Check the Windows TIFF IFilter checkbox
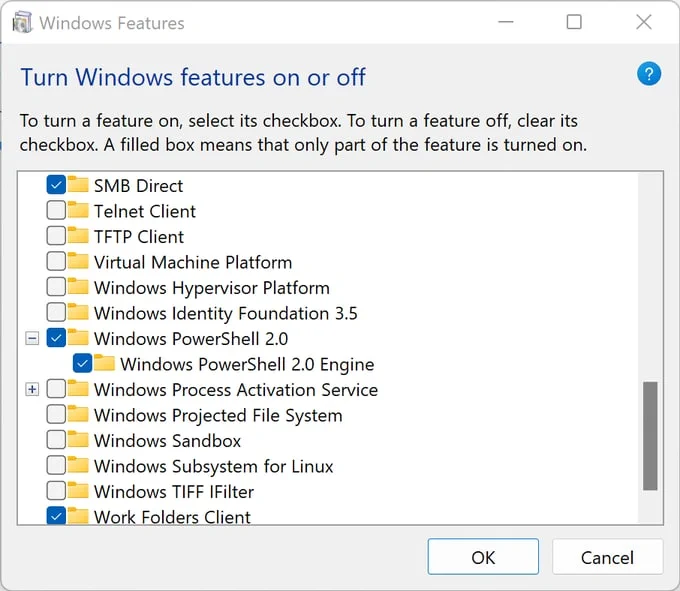680x591 pixels. pyautogui.click(x=56, y=491)
